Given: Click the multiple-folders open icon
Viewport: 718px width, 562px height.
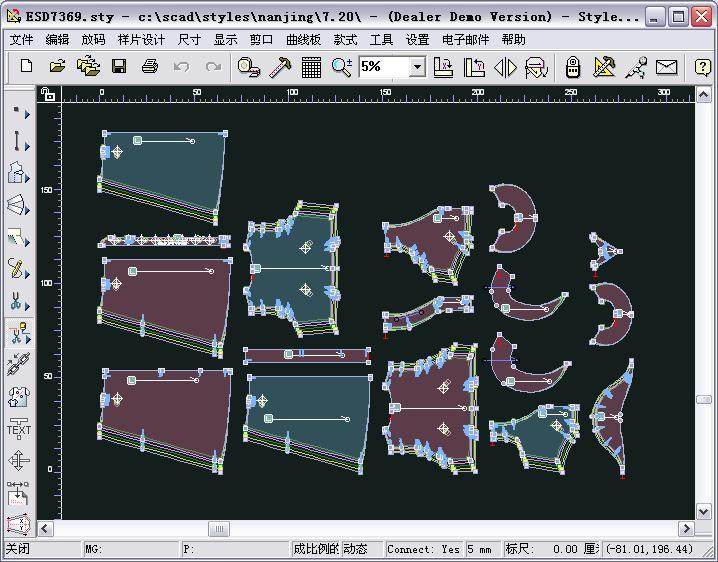Looking at the screenshot, I should (x=88, y=66).
